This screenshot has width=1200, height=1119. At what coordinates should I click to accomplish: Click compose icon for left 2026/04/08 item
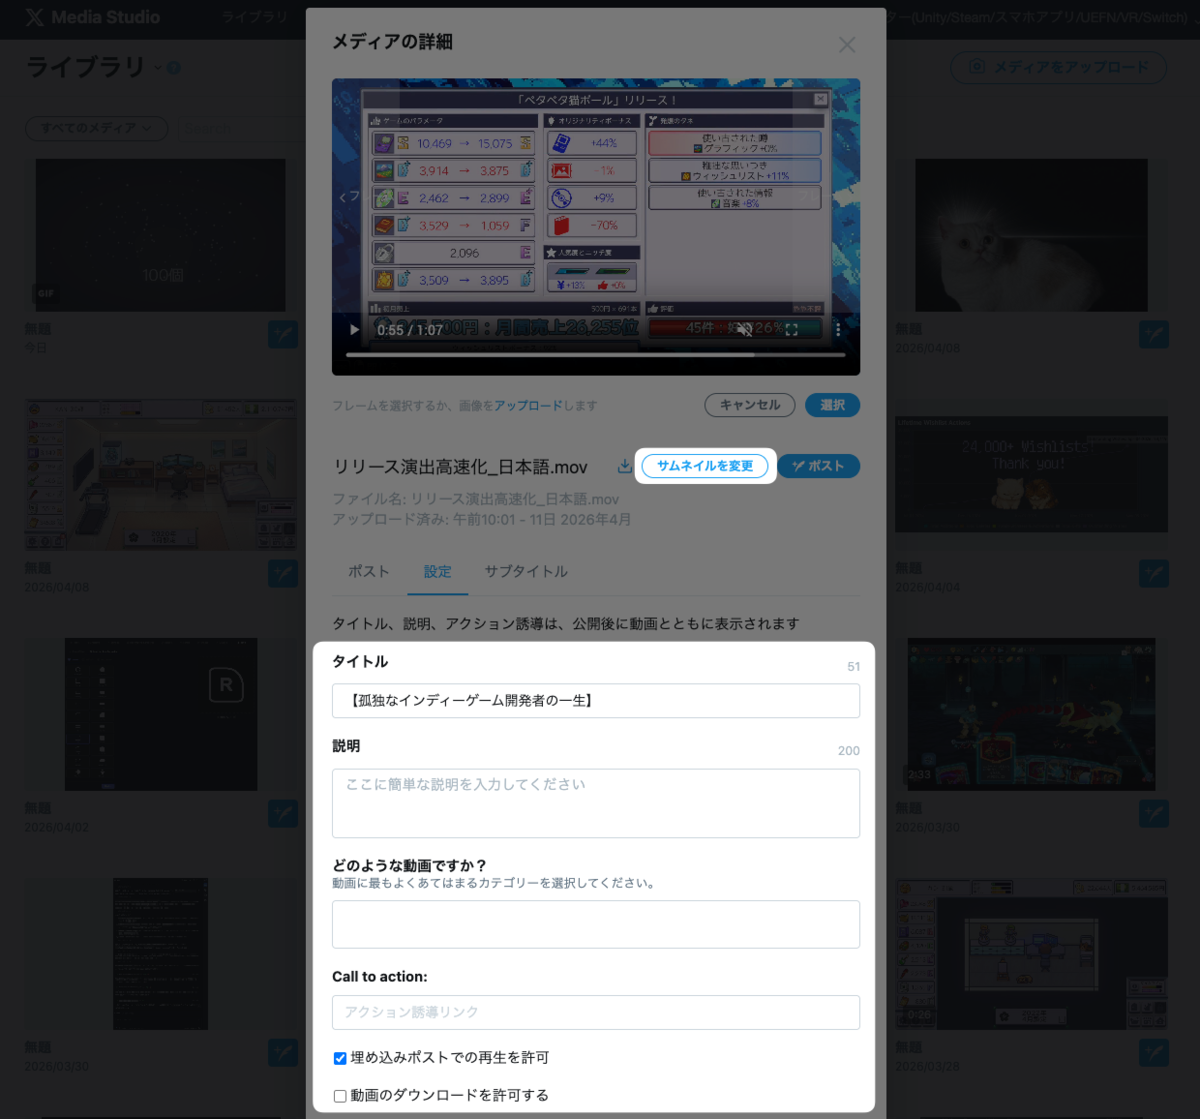283,573
